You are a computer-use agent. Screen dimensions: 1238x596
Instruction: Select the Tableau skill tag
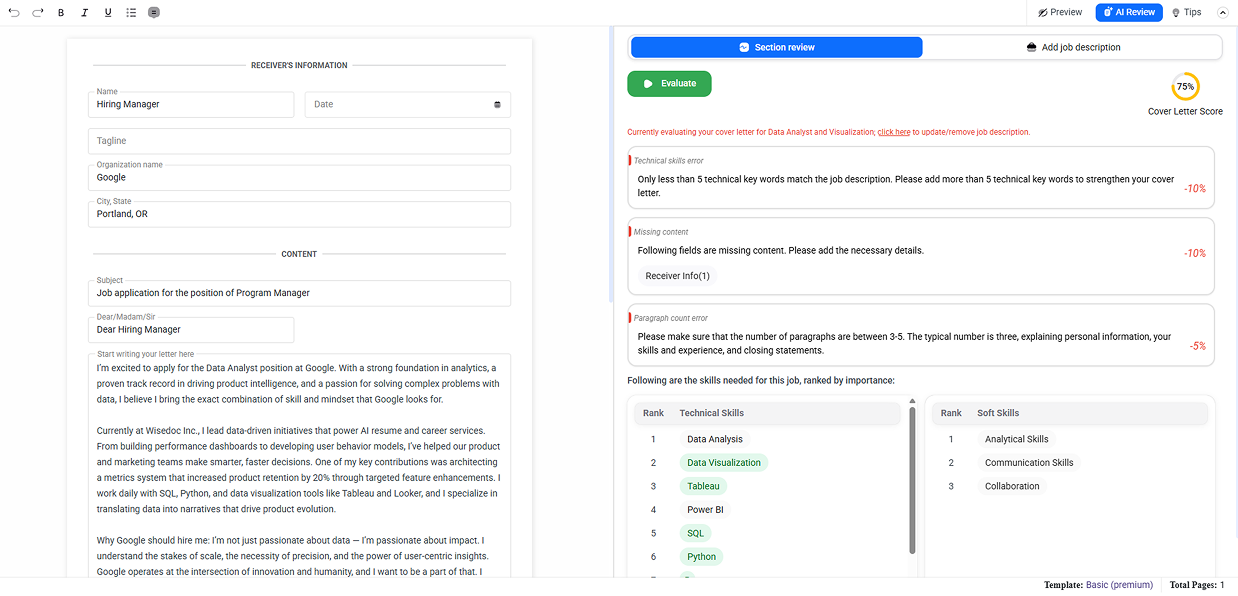[703, 486]
